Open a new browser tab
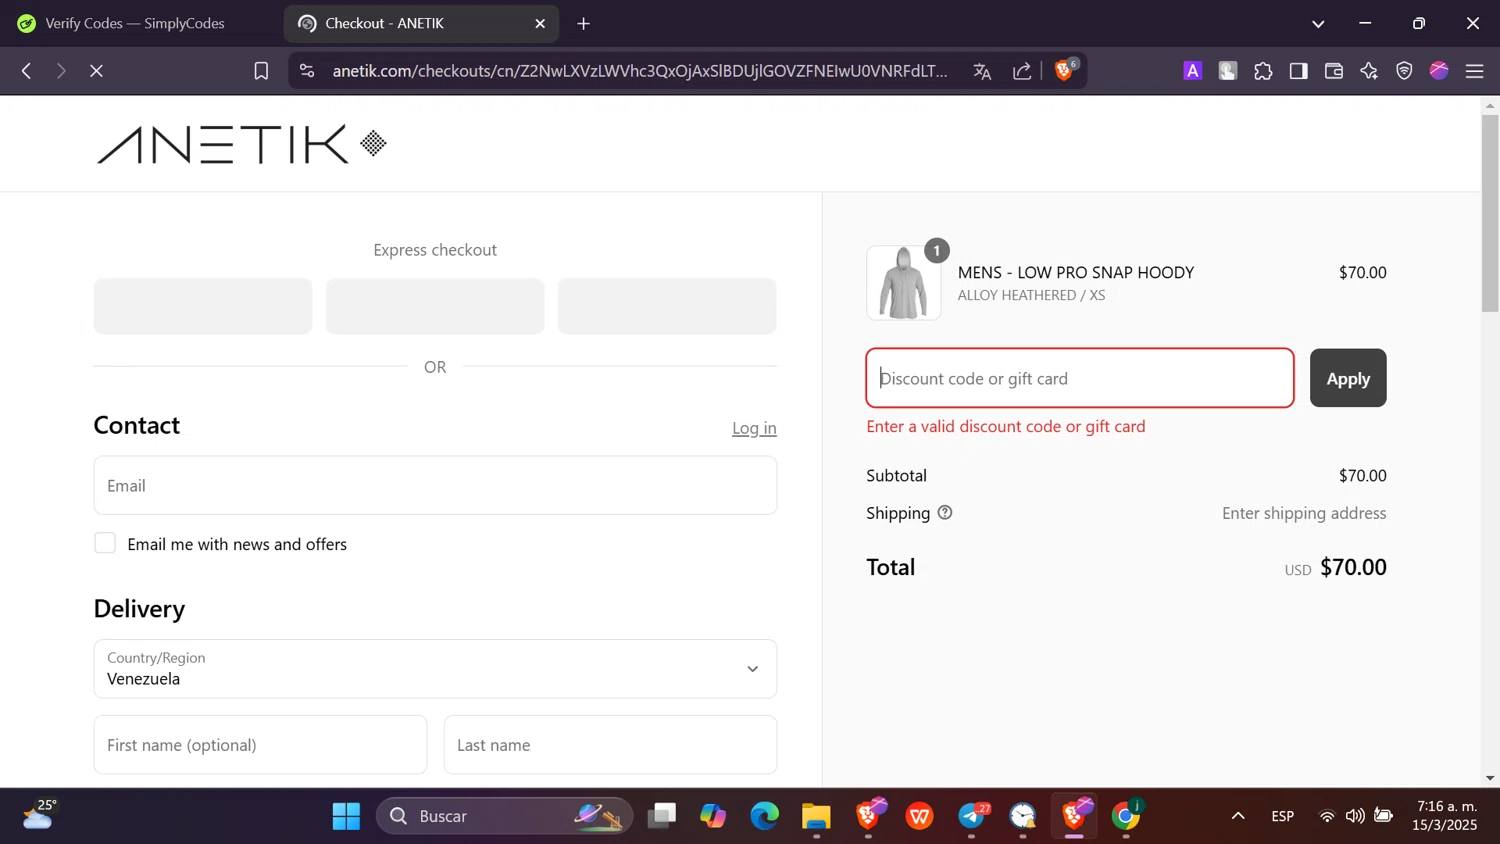 584,23
